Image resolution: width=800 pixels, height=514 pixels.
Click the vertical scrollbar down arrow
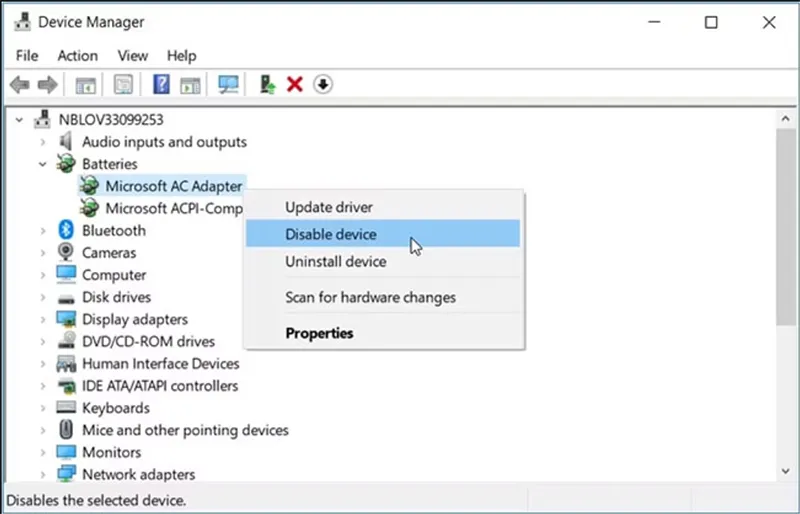pyautogui.click(x=785, y=470)
